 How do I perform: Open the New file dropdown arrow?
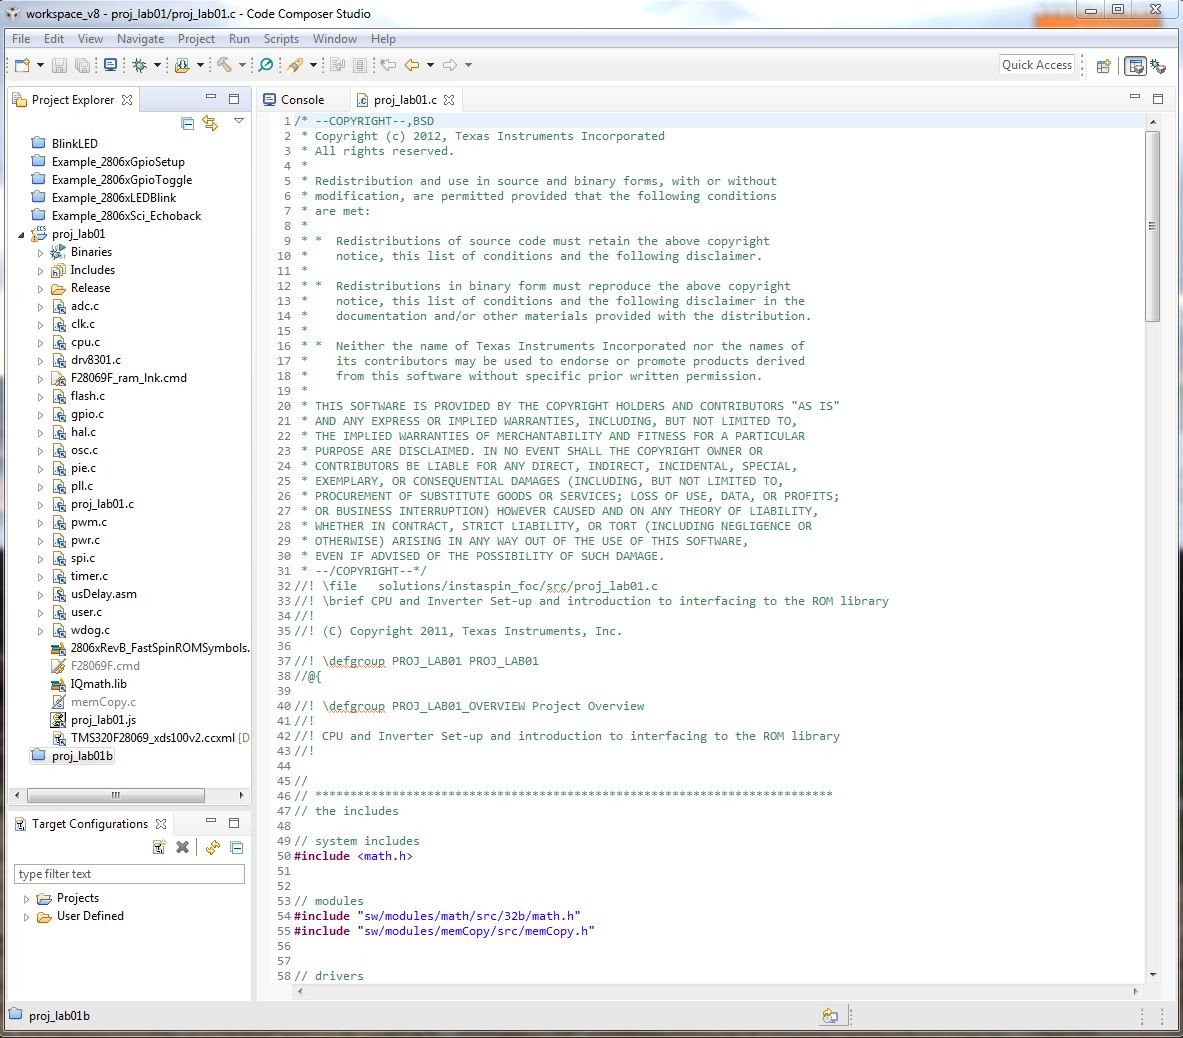coord(40,66)
